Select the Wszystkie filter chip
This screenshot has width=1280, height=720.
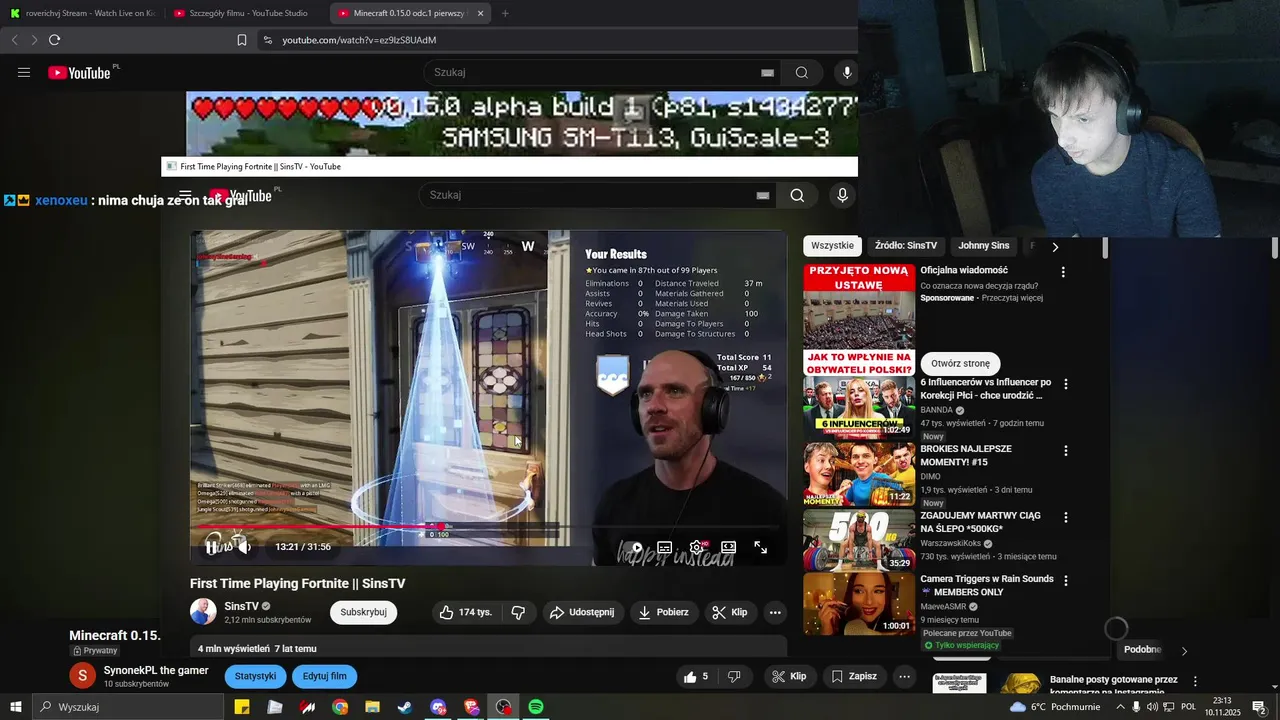832,245
